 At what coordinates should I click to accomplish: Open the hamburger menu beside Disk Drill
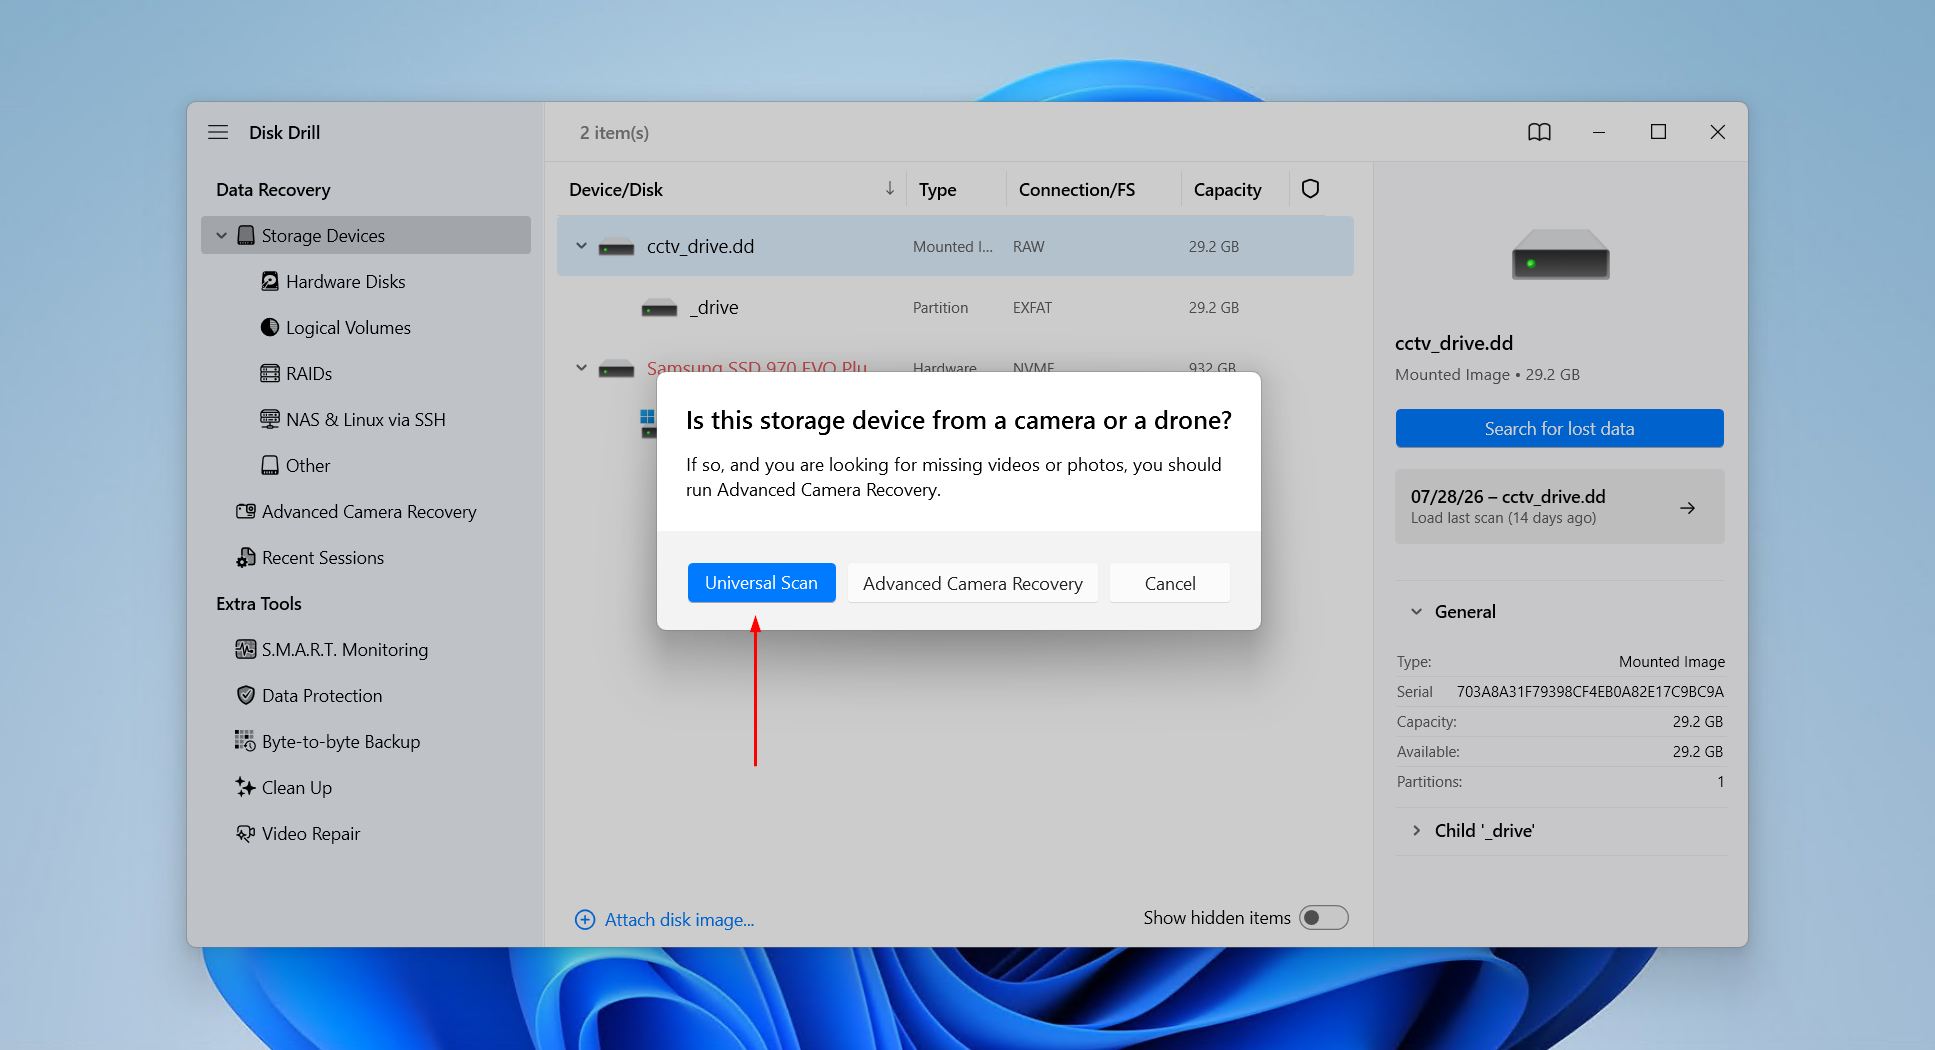coord(218,132)
